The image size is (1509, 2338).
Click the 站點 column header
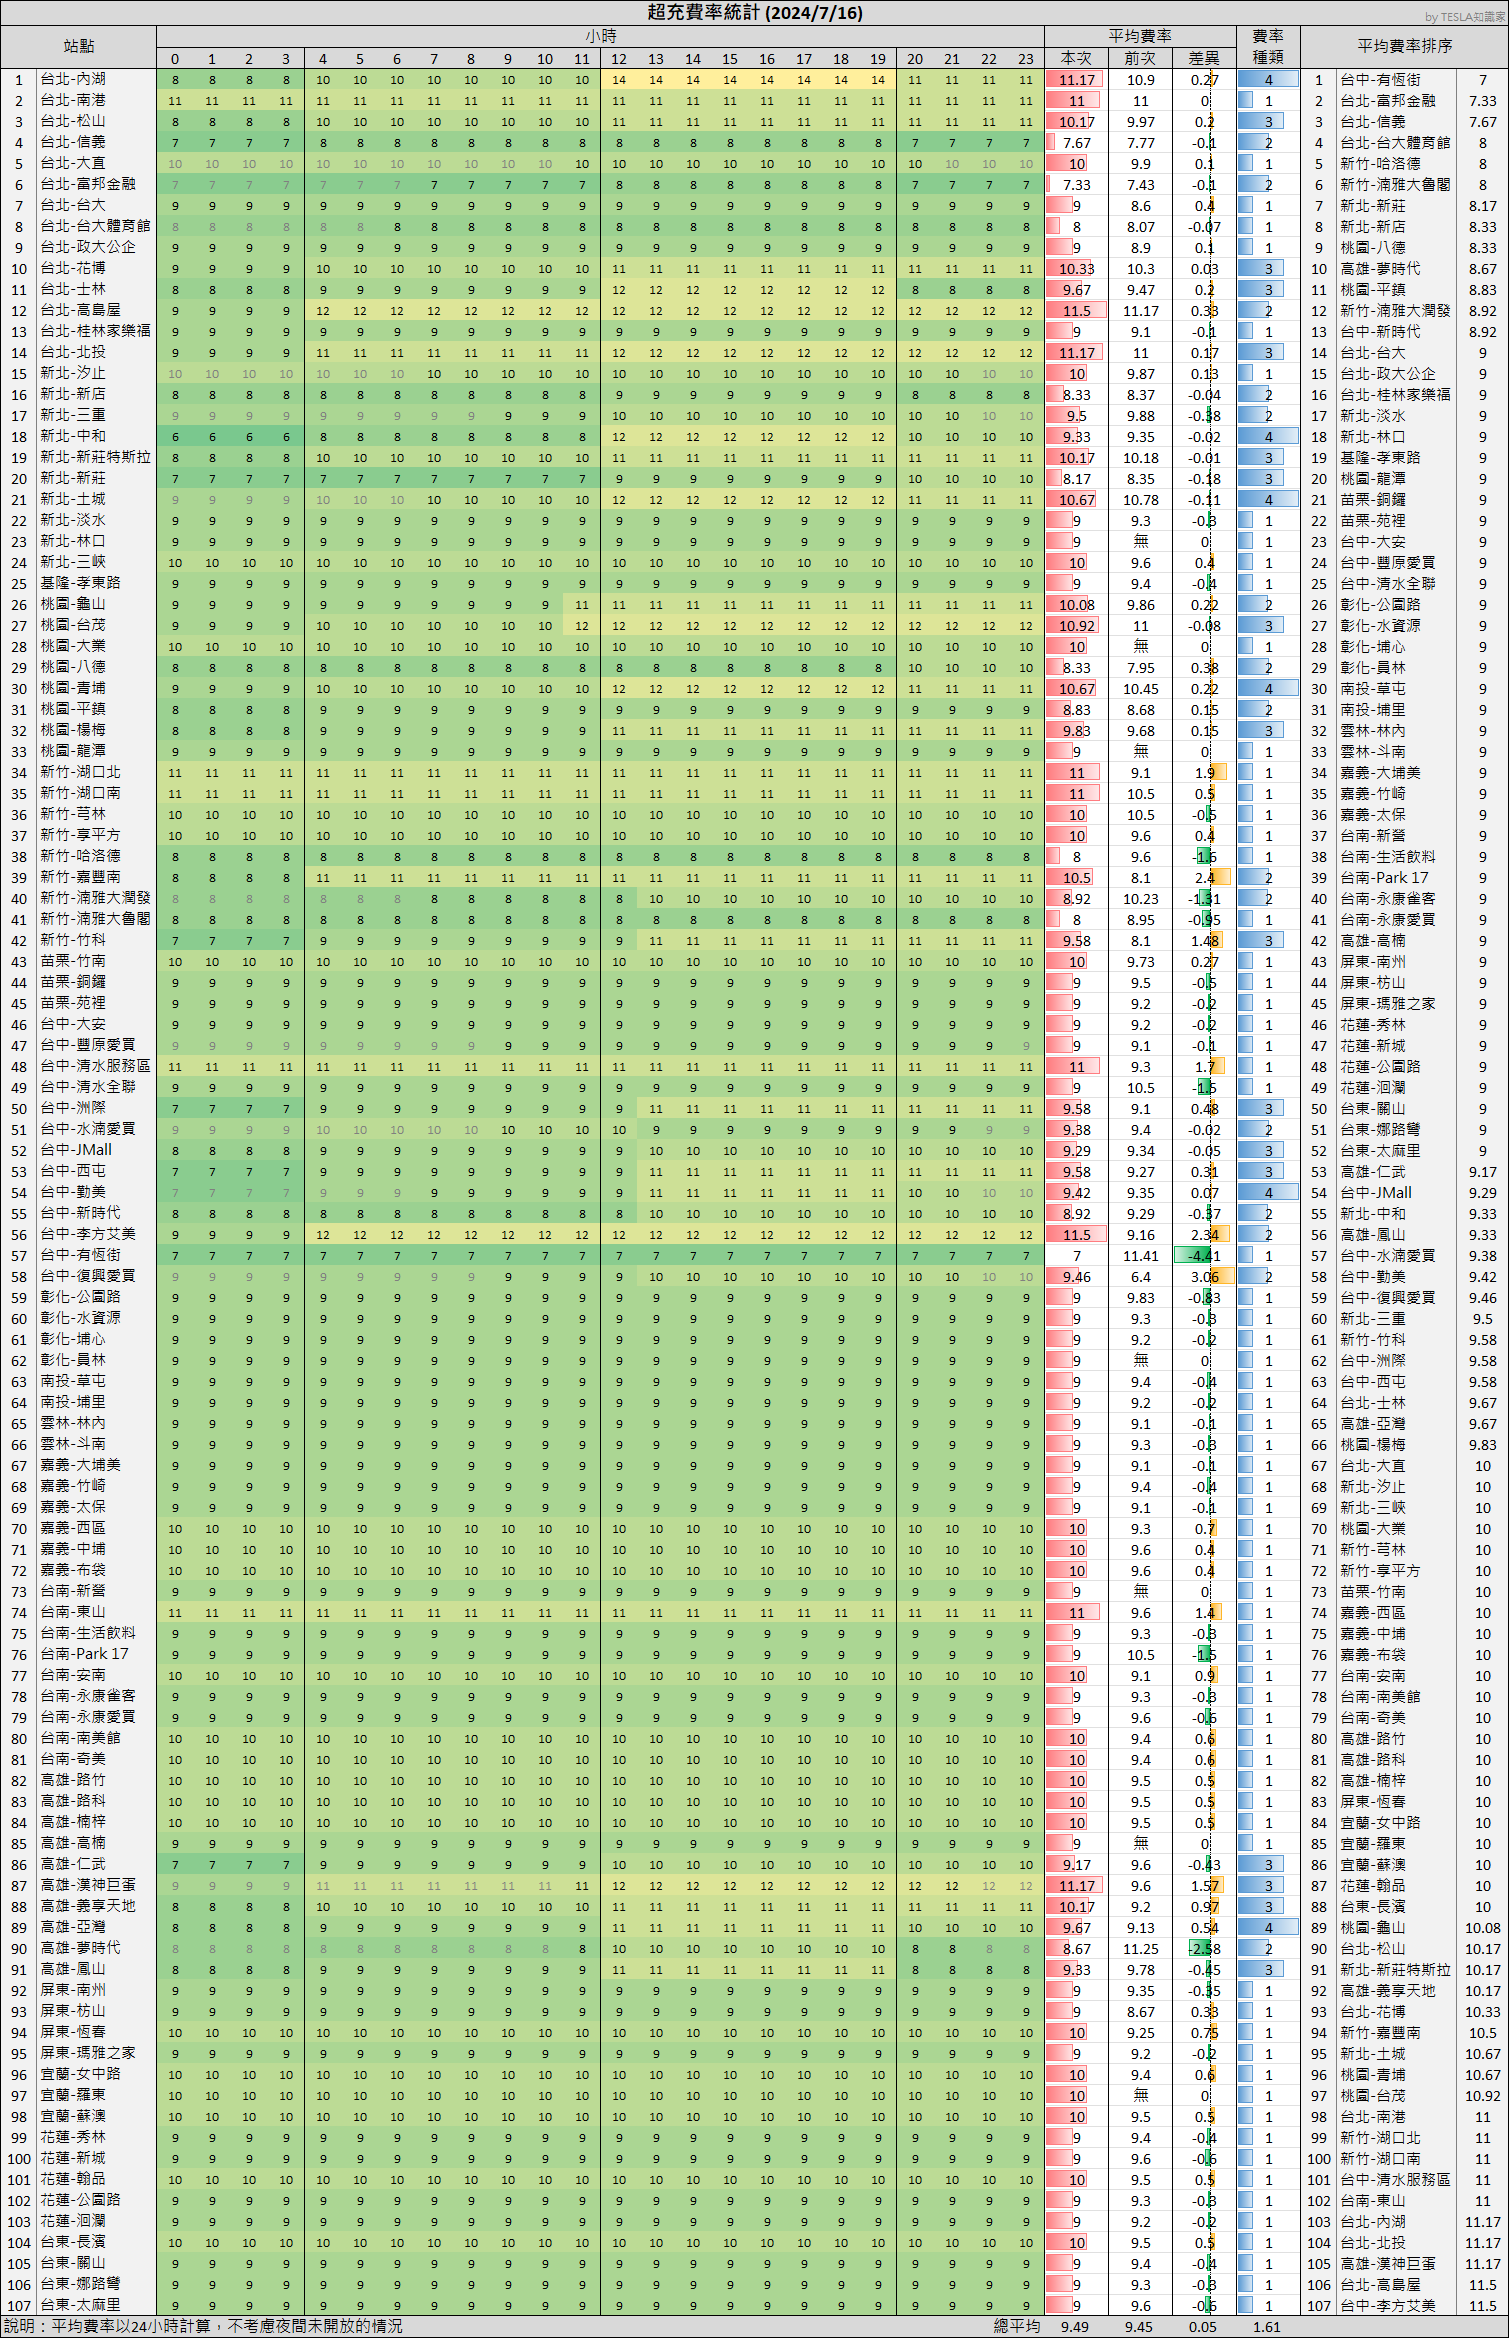pos(79,46)
